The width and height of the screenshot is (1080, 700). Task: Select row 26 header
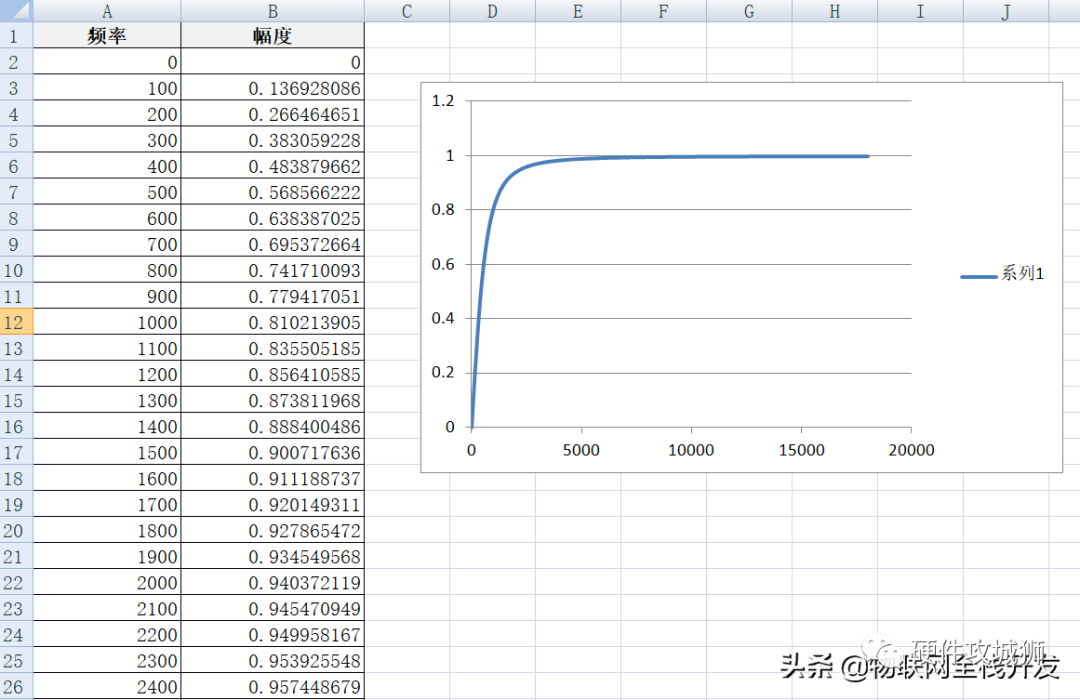[x=16, y=687]
